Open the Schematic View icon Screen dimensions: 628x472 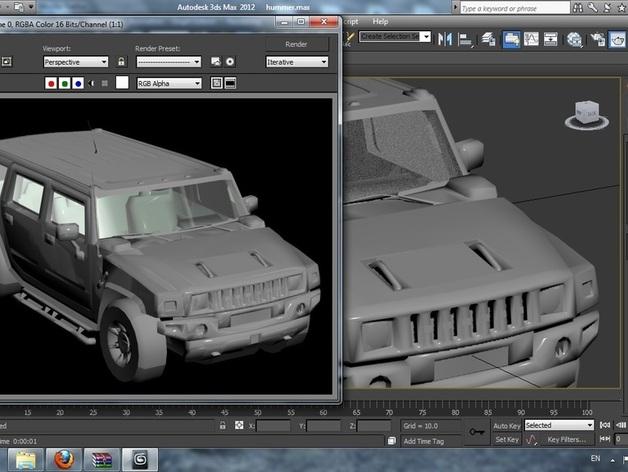click(x=551, y=39)
